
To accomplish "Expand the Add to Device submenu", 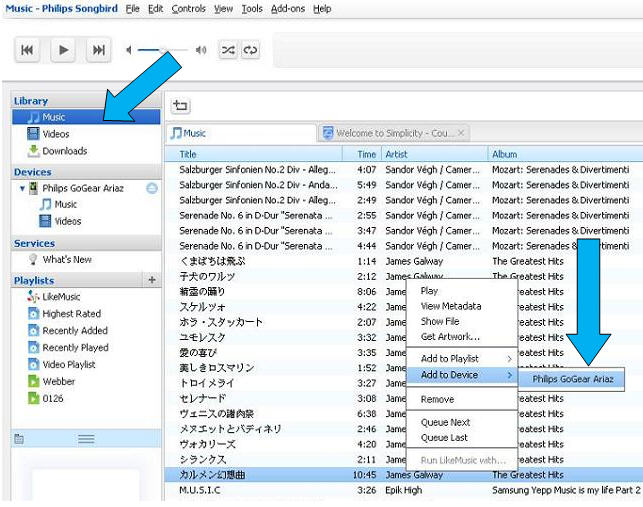I will pos(462,375).
